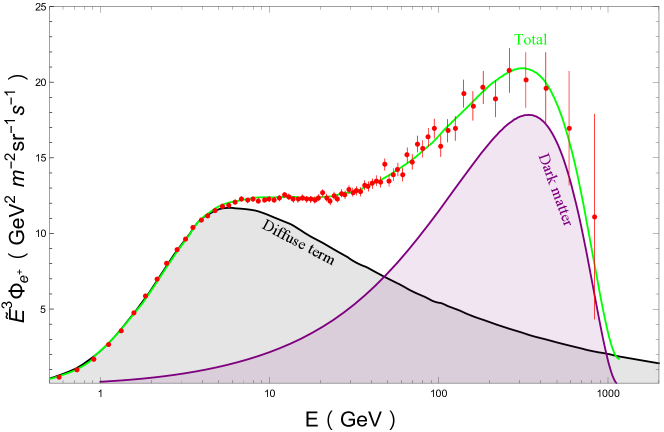The height and width of the screenshot is (432, 664).
Task: Click the x-axis tick label 10
Action: (269, 393)
